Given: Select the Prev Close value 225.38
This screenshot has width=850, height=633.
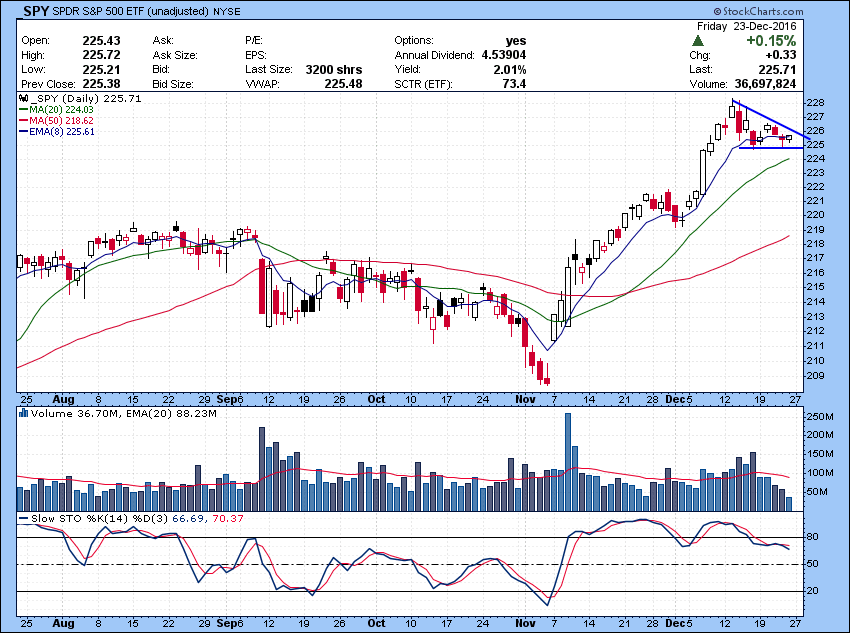Looking at the screenshot, I should tap(101, 84).
